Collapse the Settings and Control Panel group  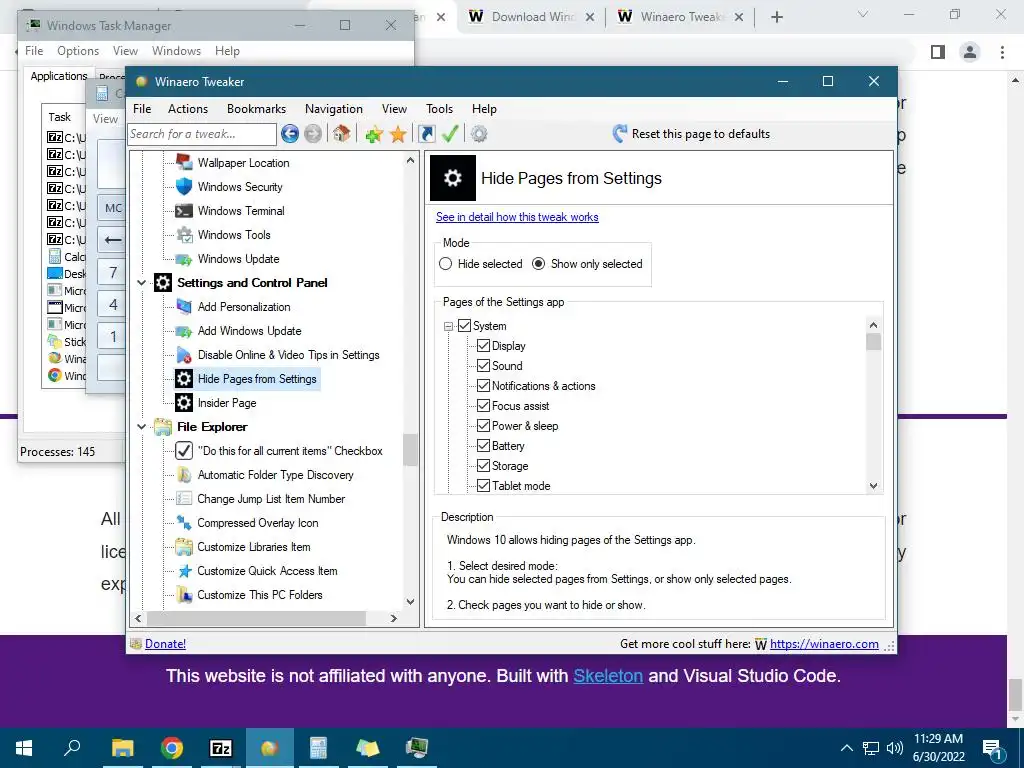[141, 283]
